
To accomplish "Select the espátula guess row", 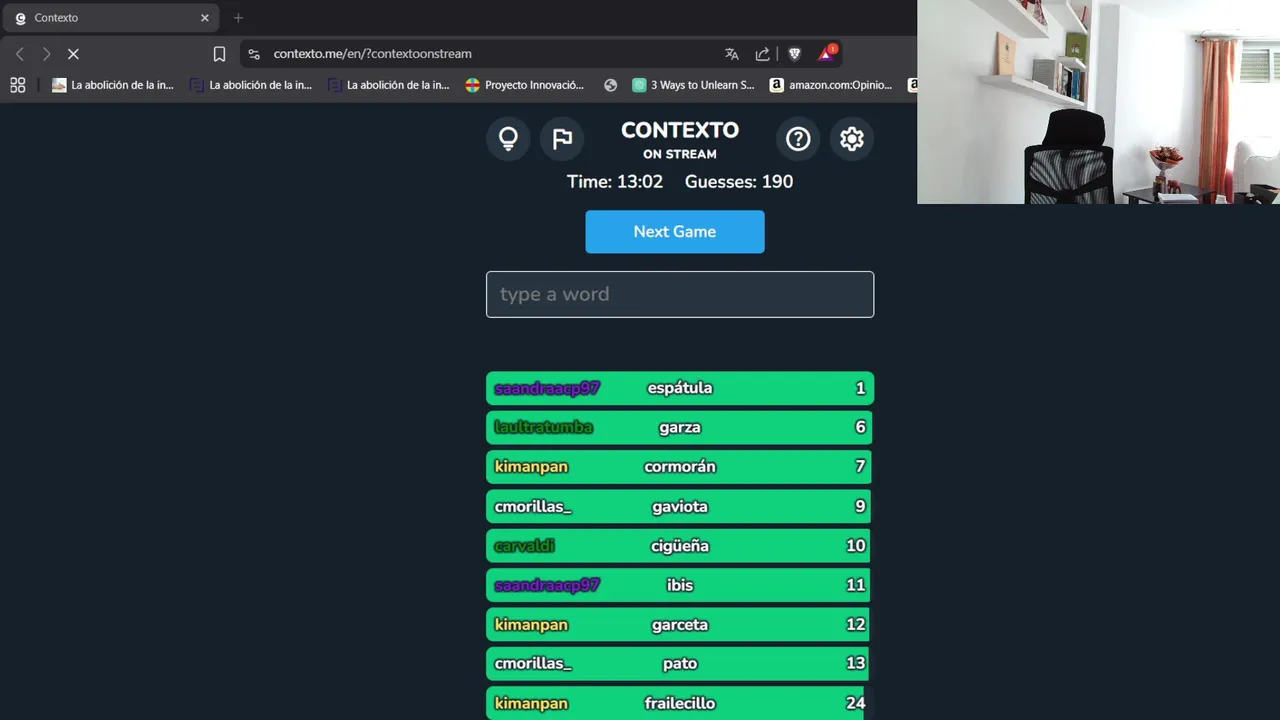I will pyautogui.click(x=680, y=388).
